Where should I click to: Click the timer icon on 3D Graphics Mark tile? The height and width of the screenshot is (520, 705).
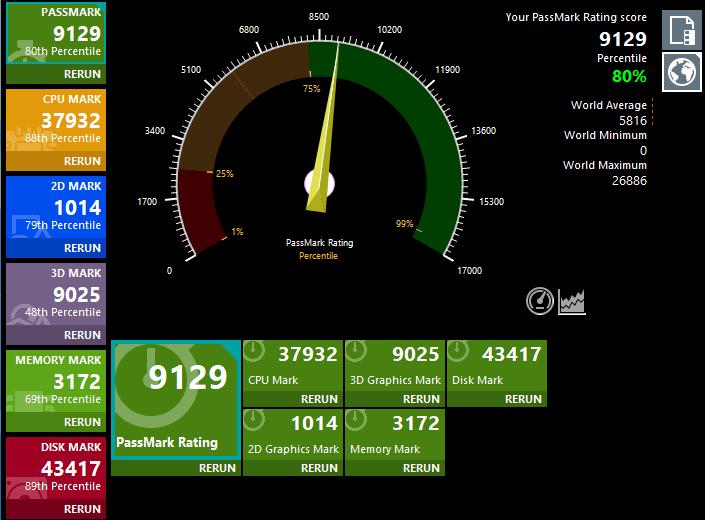coord(356,351)
